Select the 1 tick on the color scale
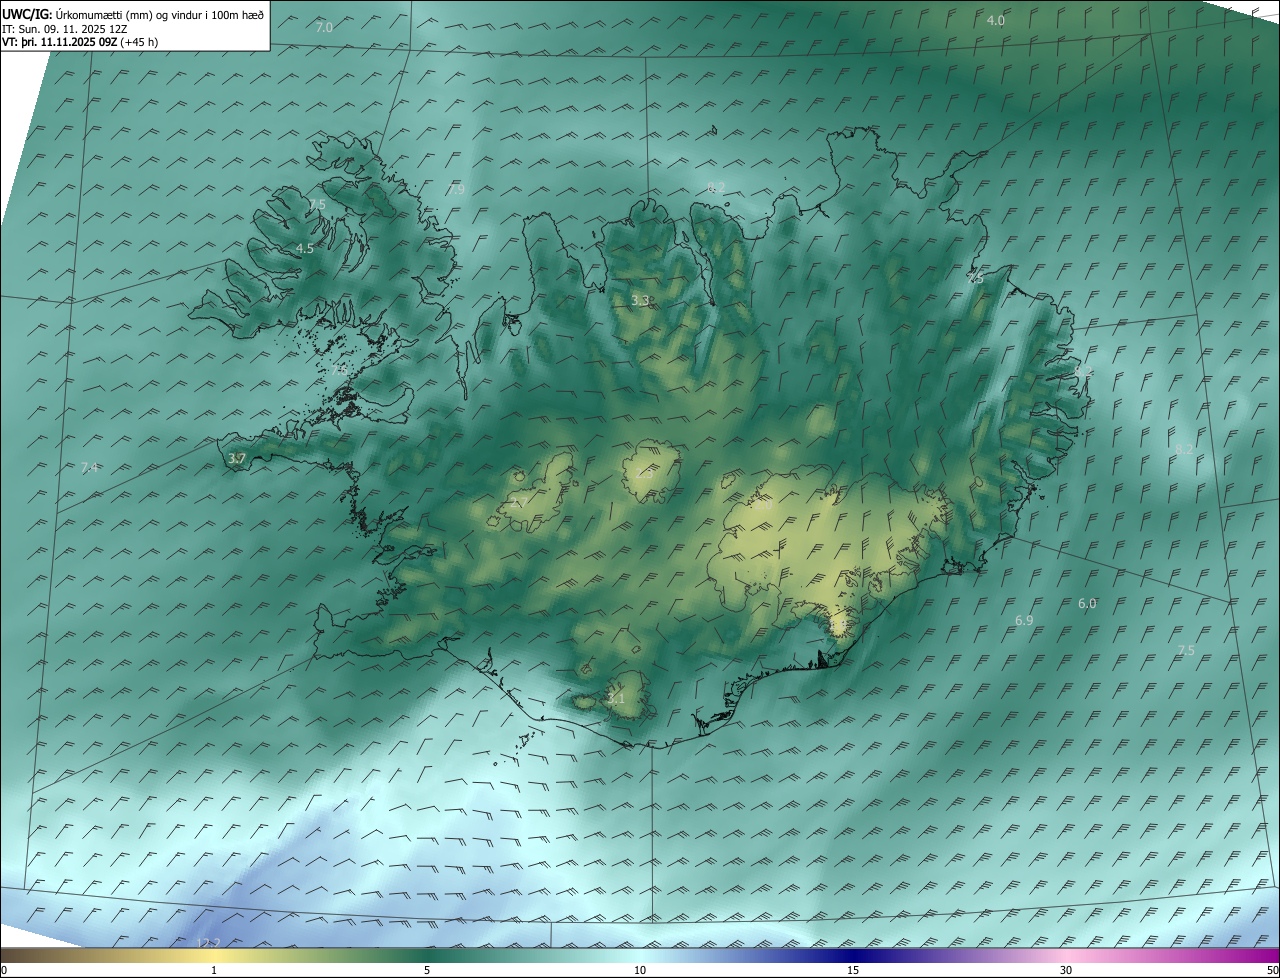Image resolution: width=1280 pixels, height=978 pixels. point(214,970)
